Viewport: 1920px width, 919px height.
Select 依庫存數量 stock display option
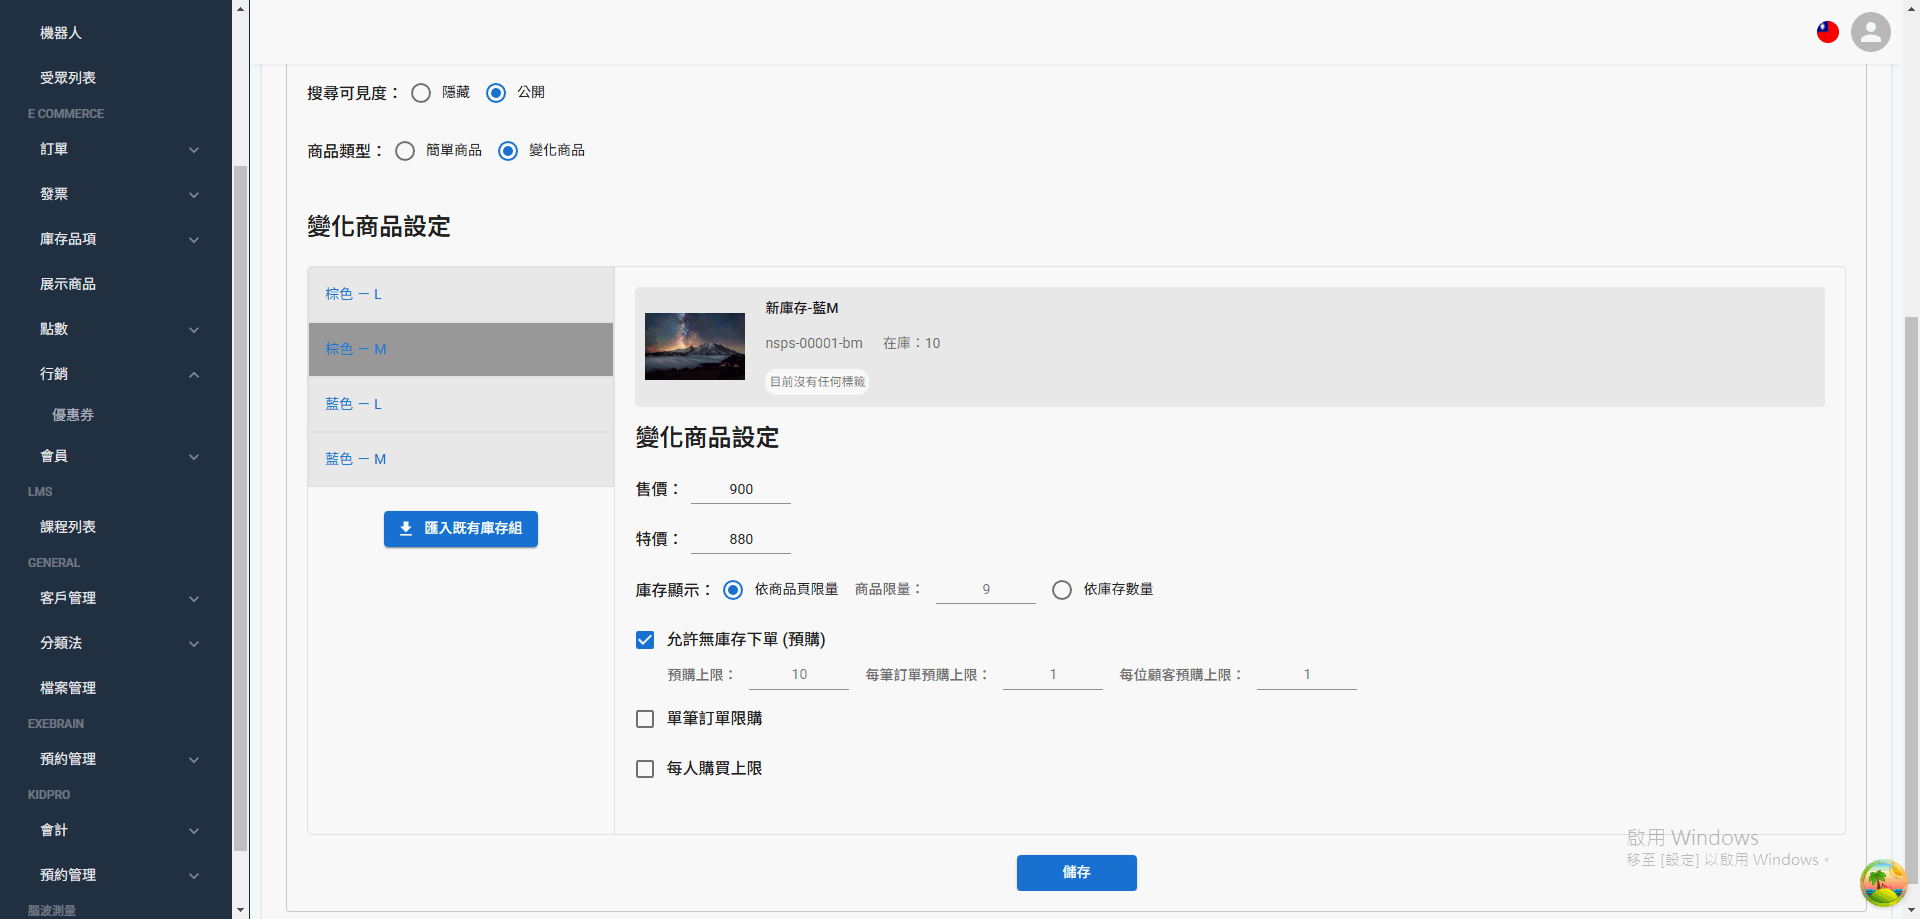coord(1062,590)
